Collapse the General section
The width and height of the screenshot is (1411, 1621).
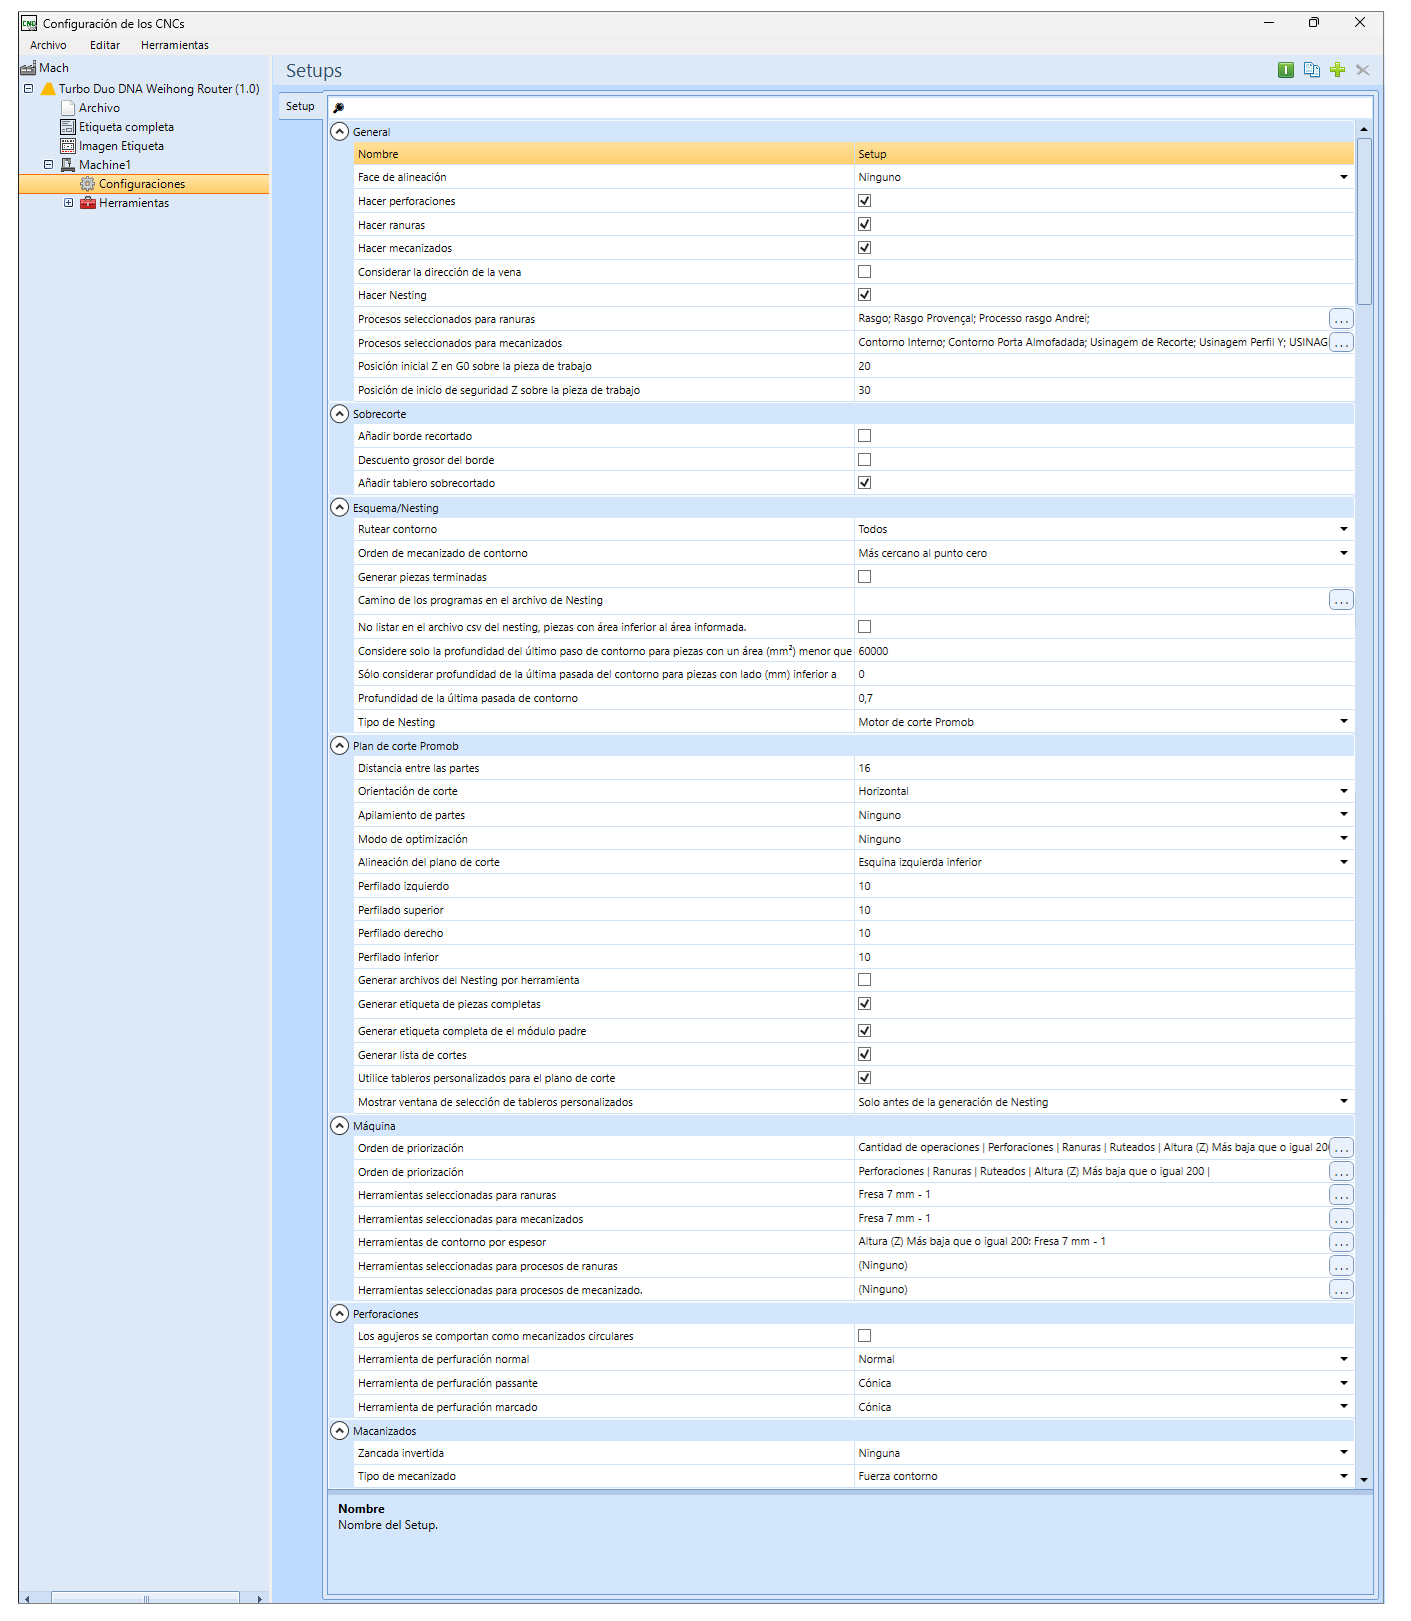coord(340,132)
